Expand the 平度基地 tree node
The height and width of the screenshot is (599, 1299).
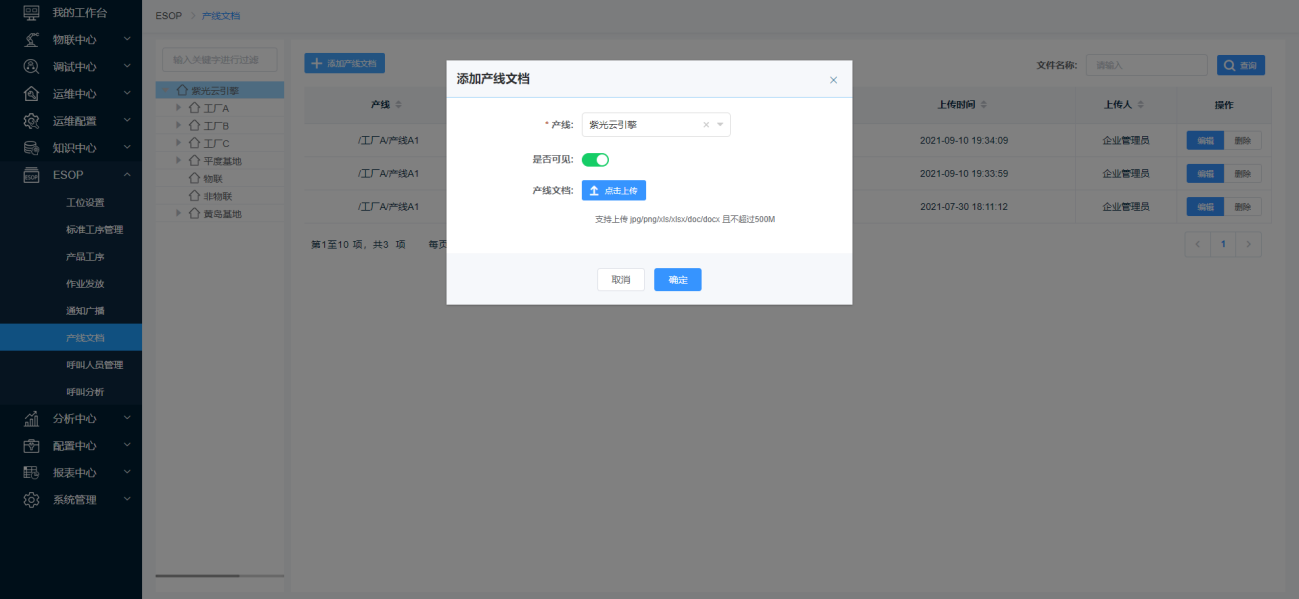tap(179, 160)
